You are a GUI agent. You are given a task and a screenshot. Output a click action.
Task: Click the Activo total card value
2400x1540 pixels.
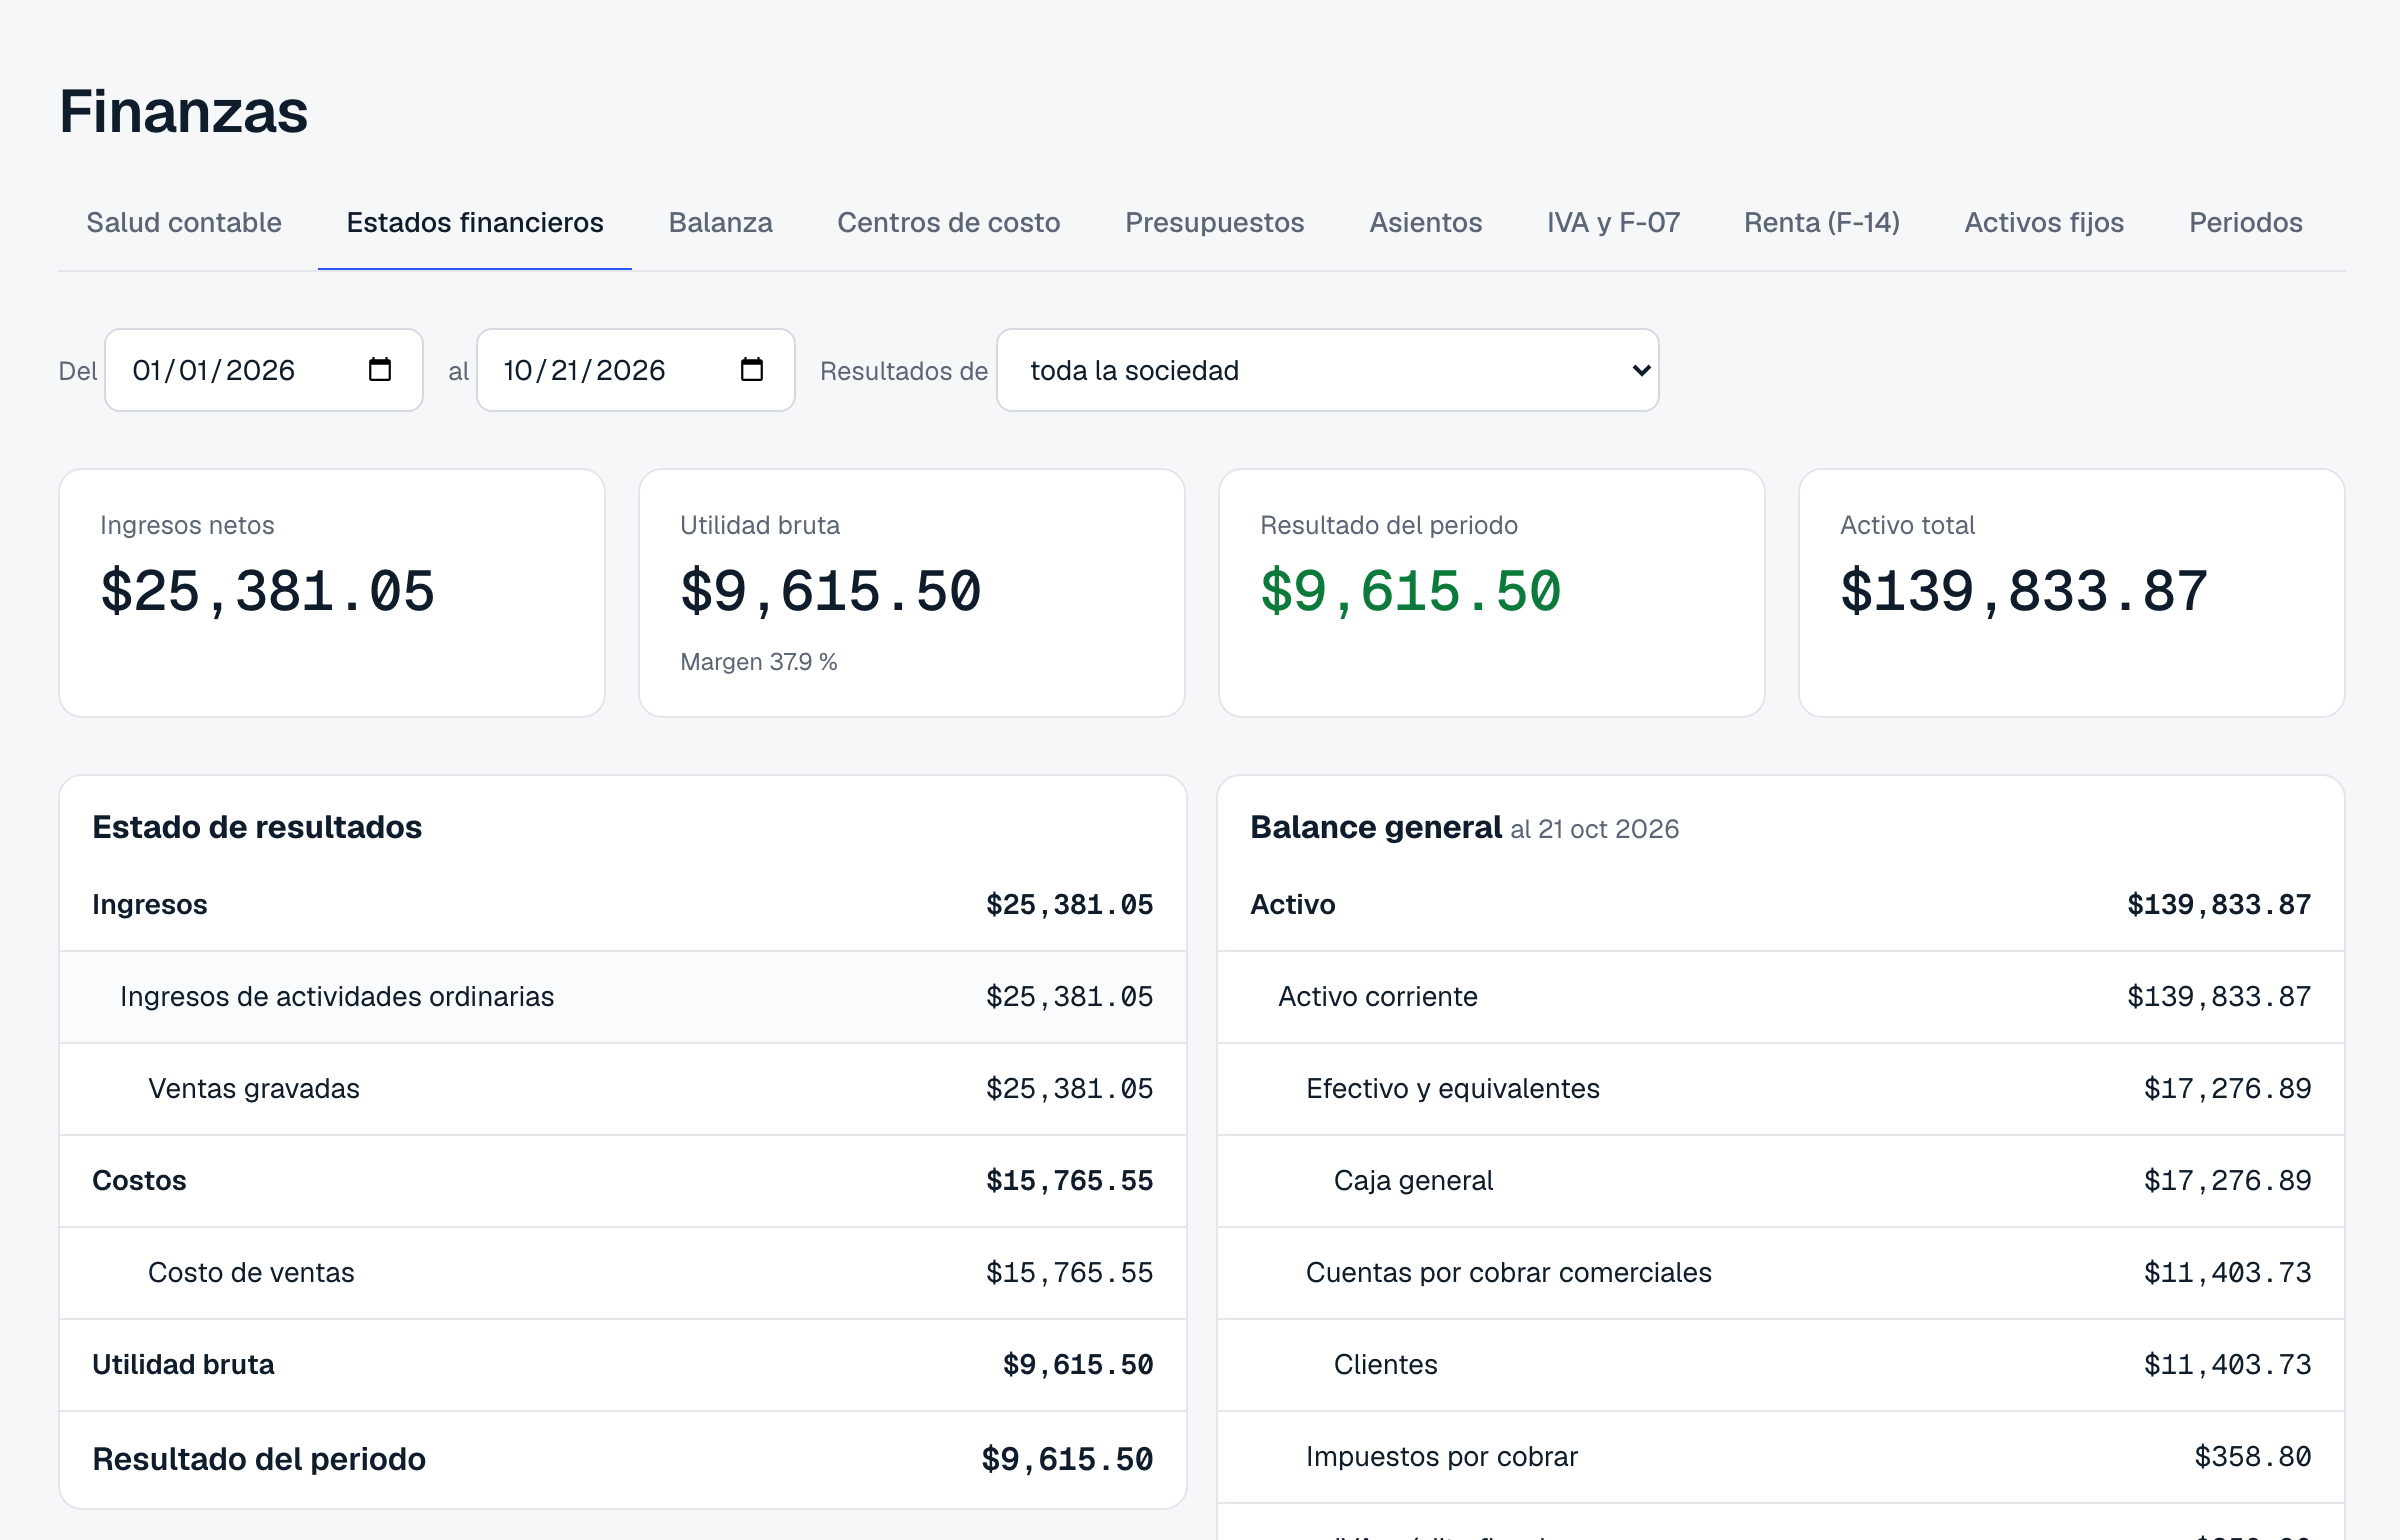point(2023,591)
